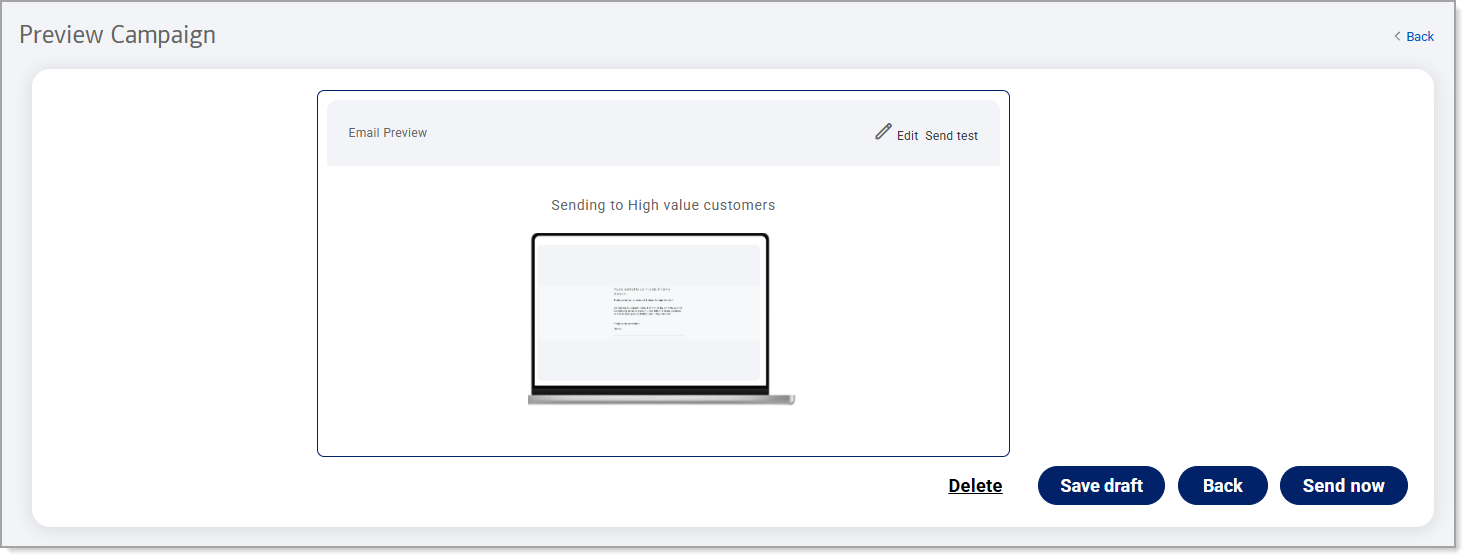
Task: Click the Edit text label
Action: [907, 136]
